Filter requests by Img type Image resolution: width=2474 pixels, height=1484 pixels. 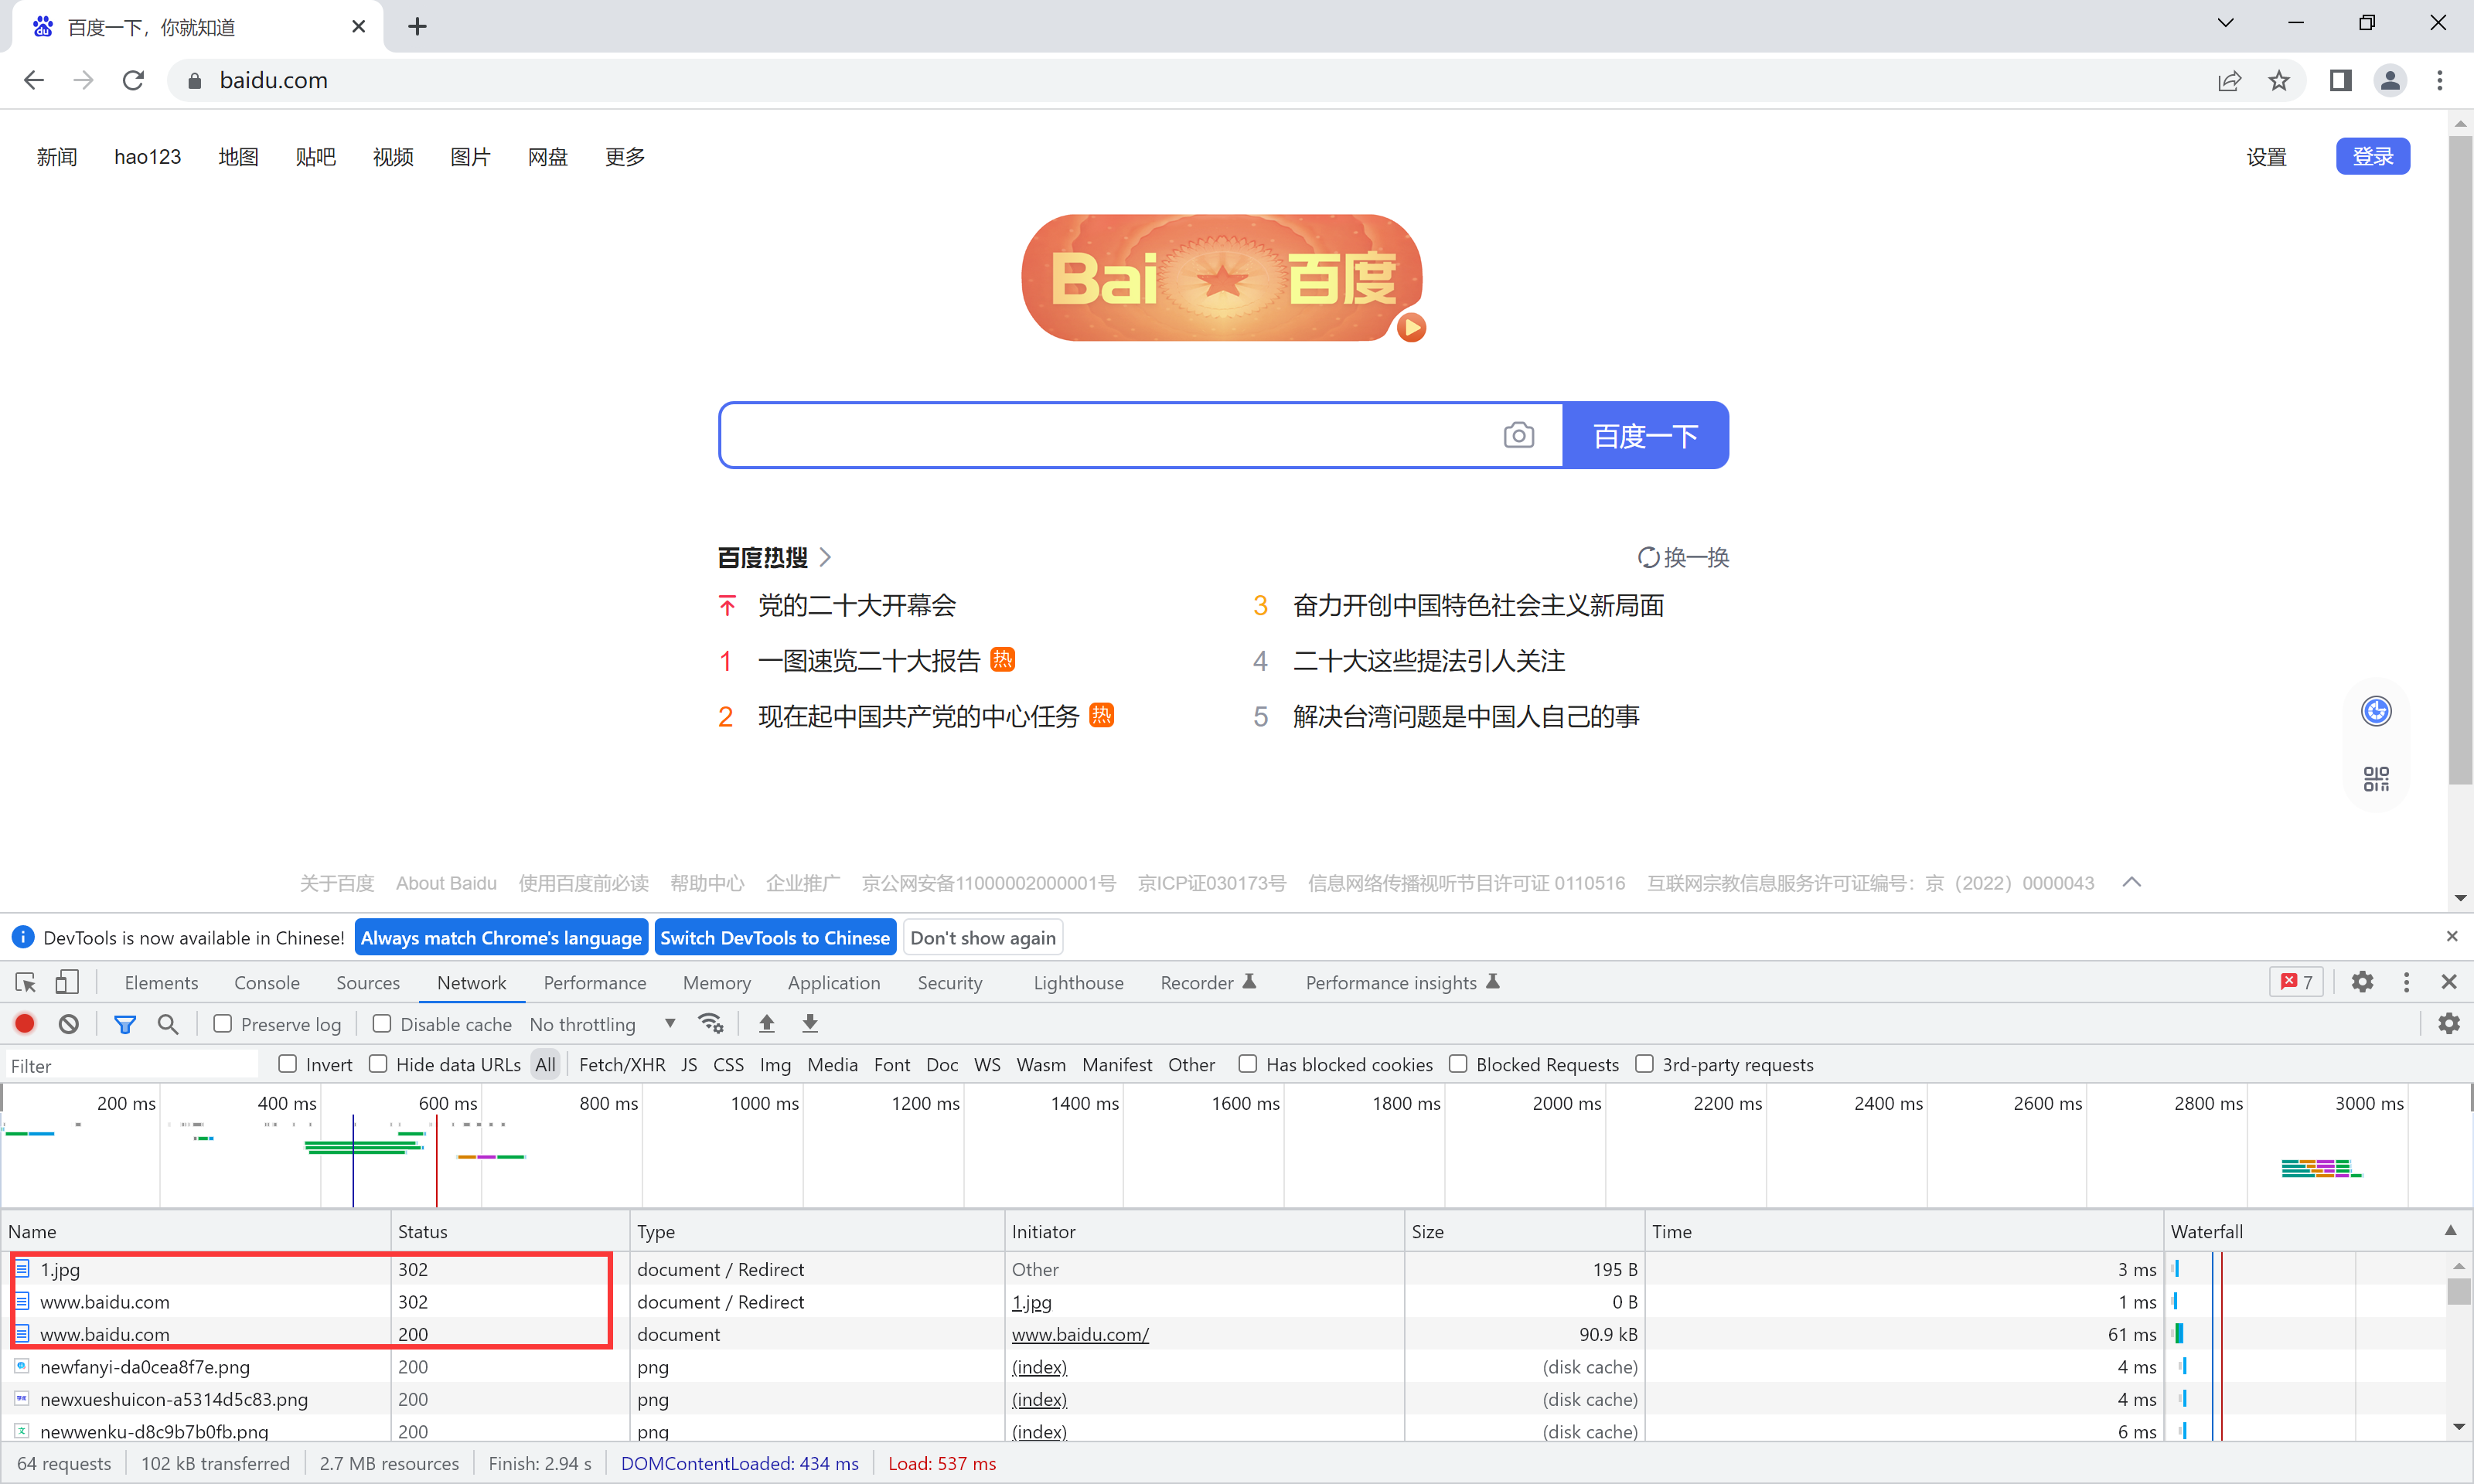[x=775, y=1064]
